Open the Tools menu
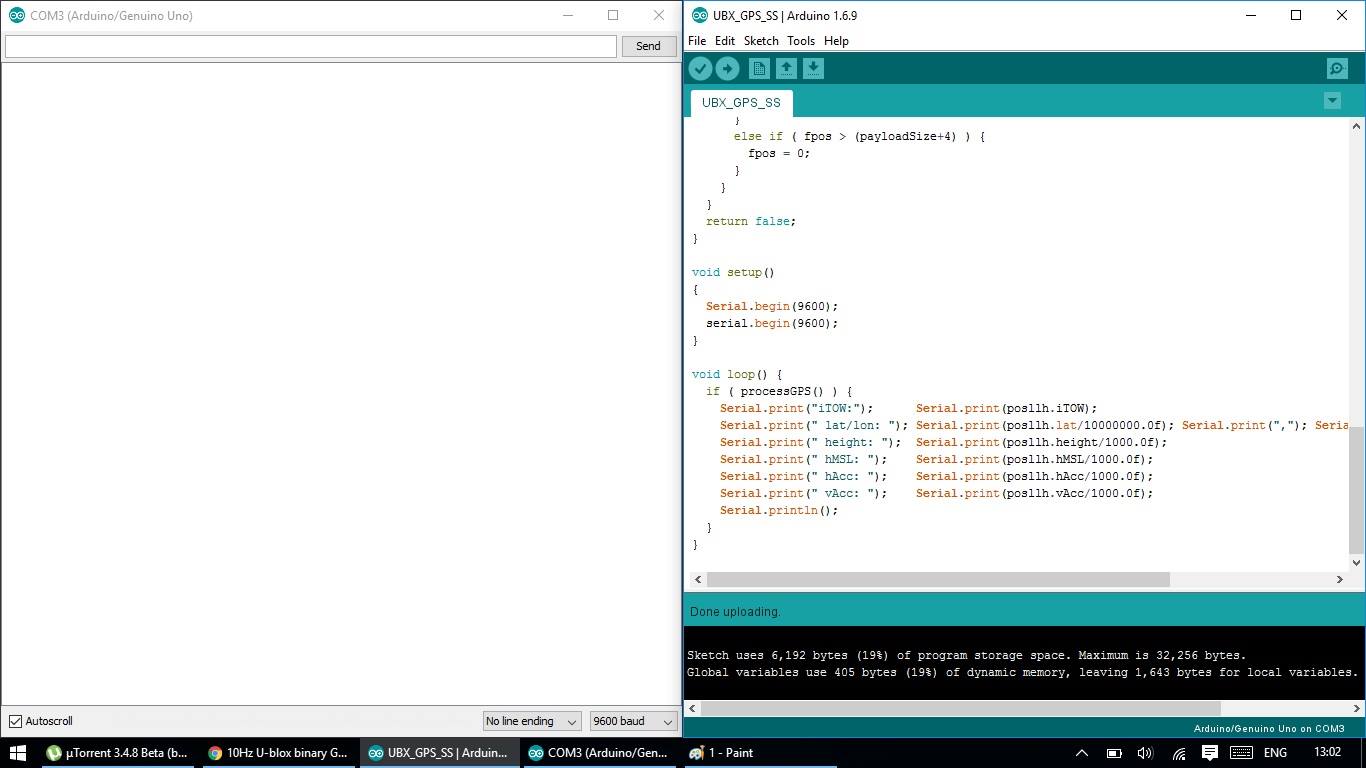 tap(801, 41)
